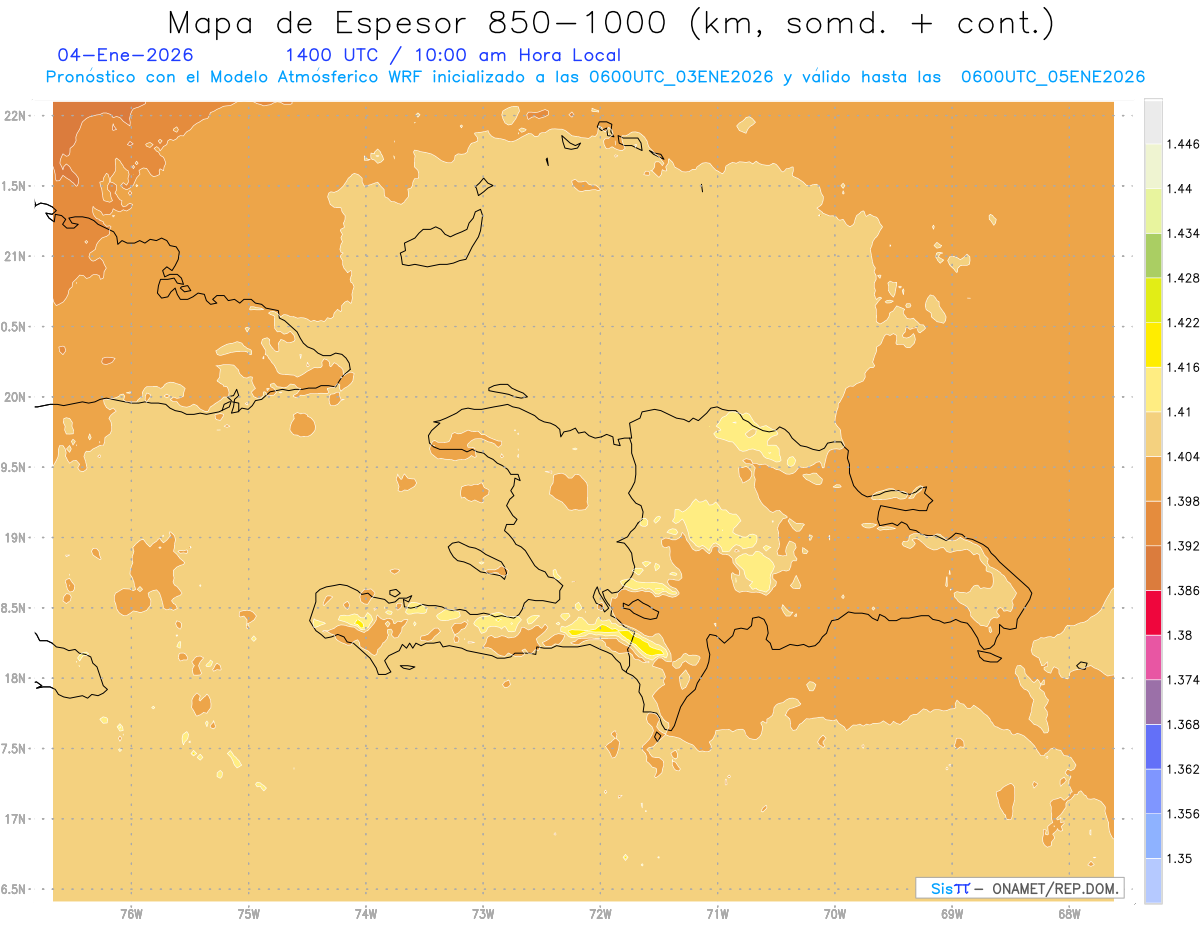Image resolution: width=1200 pixels, height=927 pixels.
Task: Click the '74W' longitude label
Action: coord(366,914)
